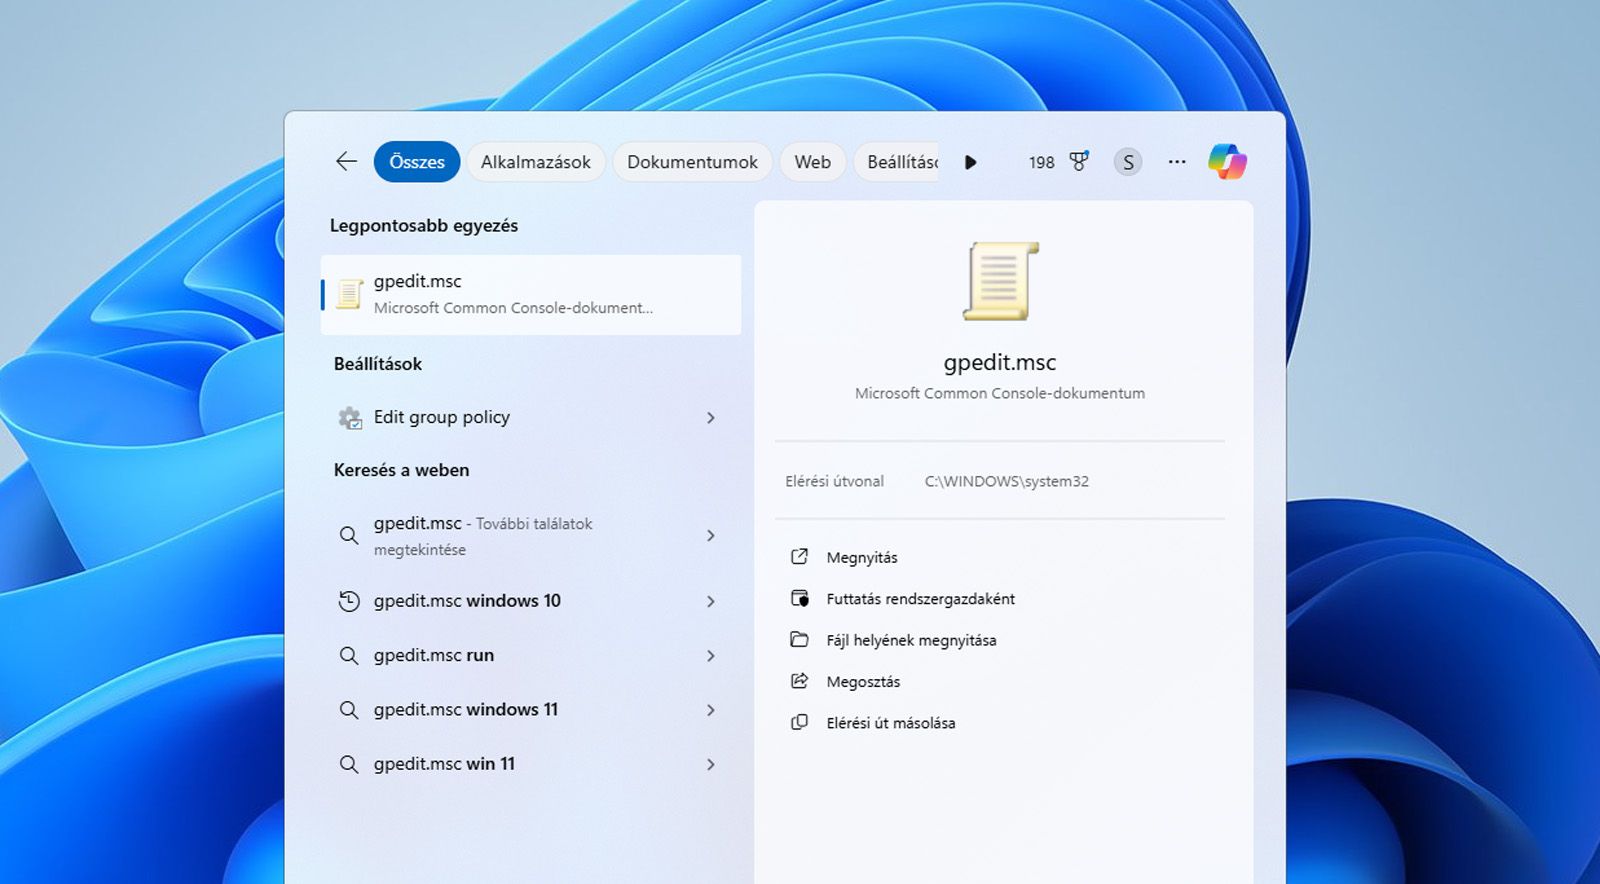
Task: Click the magnifier icon beside gpedit.msc windows 11
Action: (348, 710)
